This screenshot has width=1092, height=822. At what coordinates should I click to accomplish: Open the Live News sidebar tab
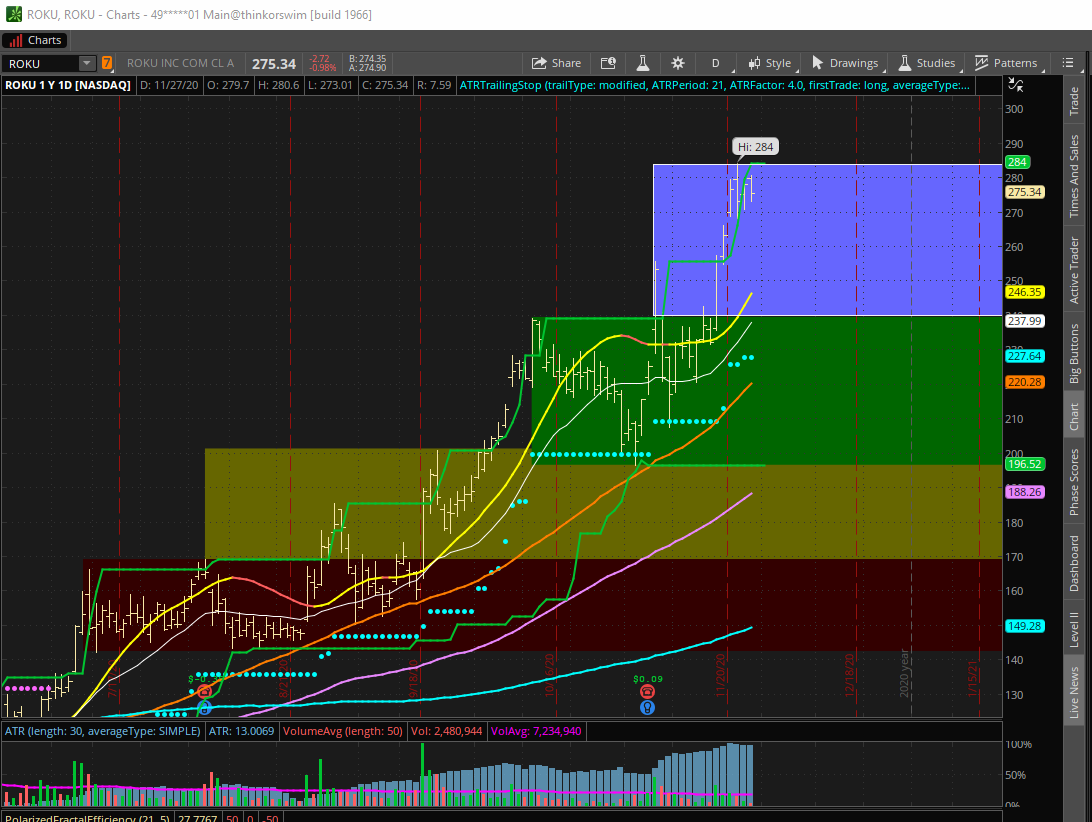[1075, 692]
